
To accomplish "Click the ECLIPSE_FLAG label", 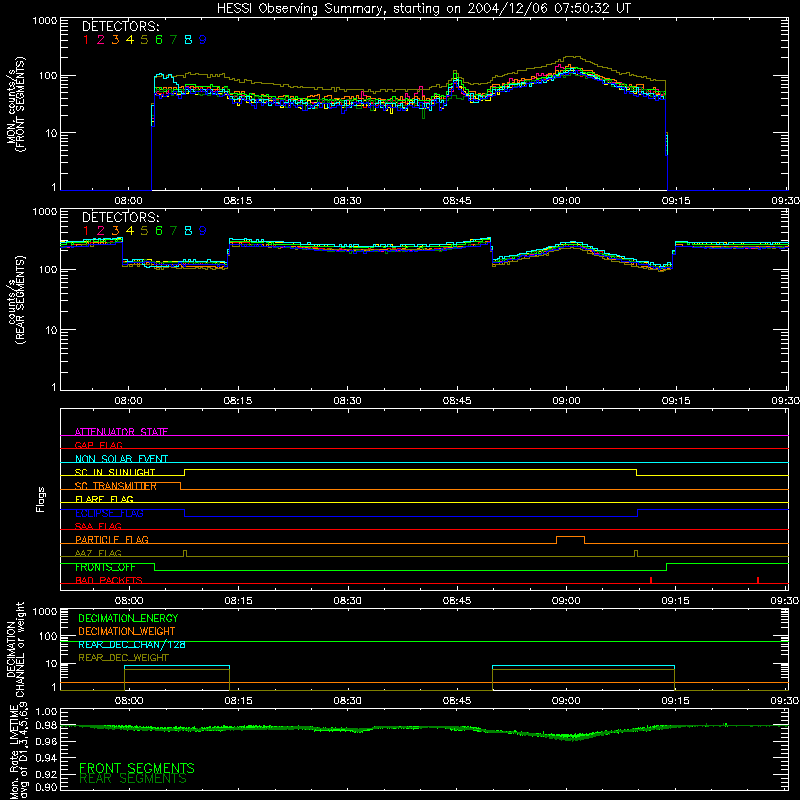I will pyautogui.click(x=109, y=513).
